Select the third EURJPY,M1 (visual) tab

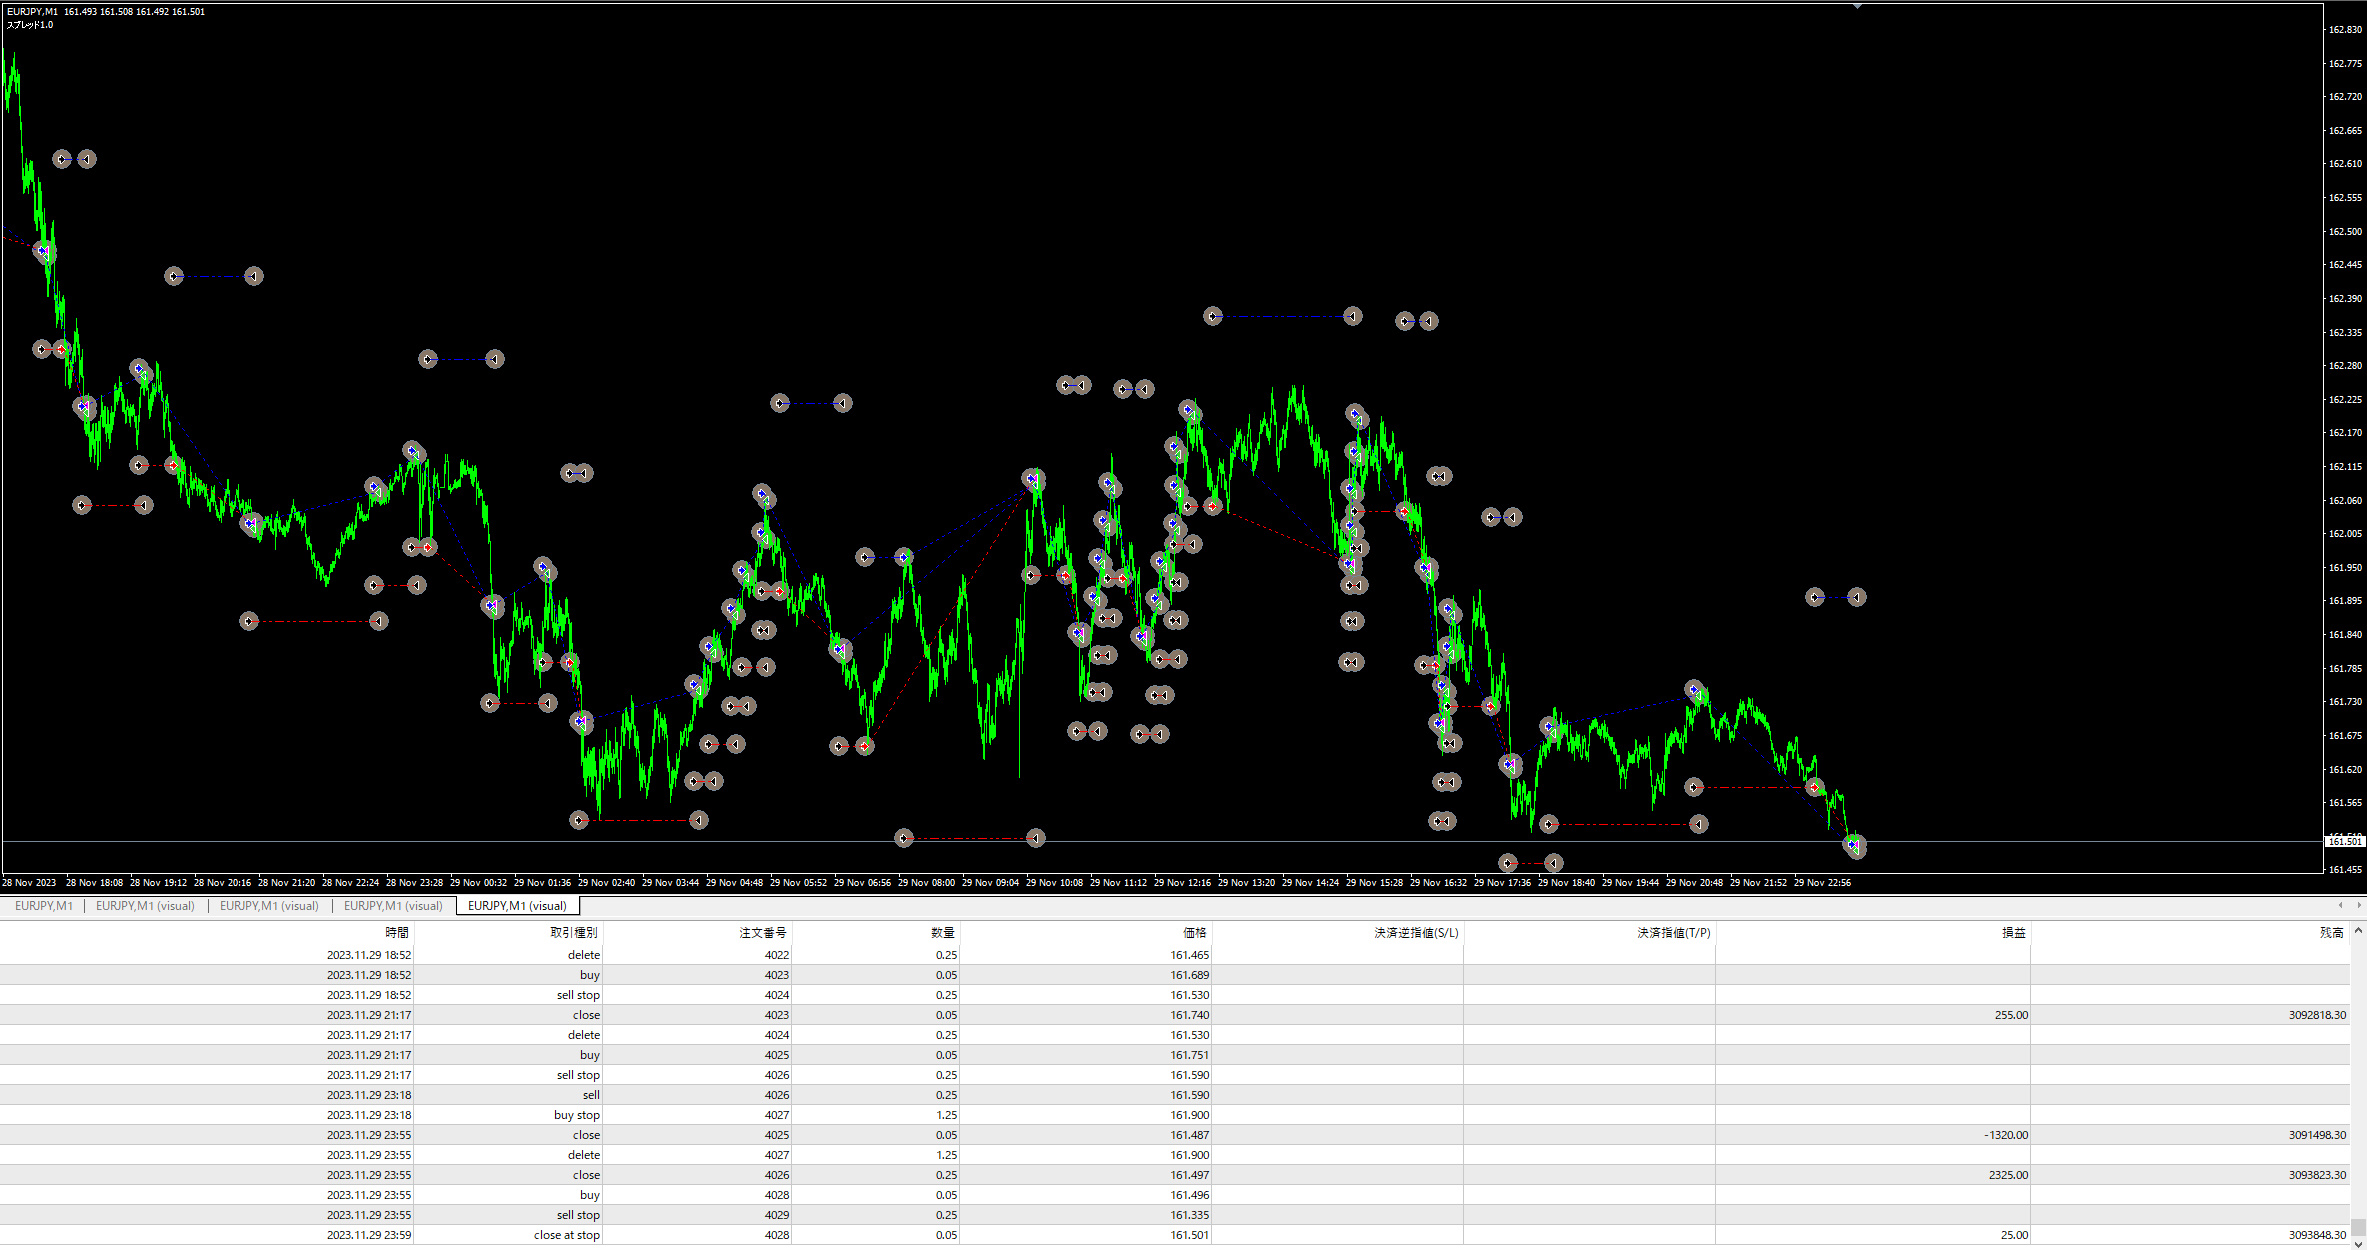[269, 906]
